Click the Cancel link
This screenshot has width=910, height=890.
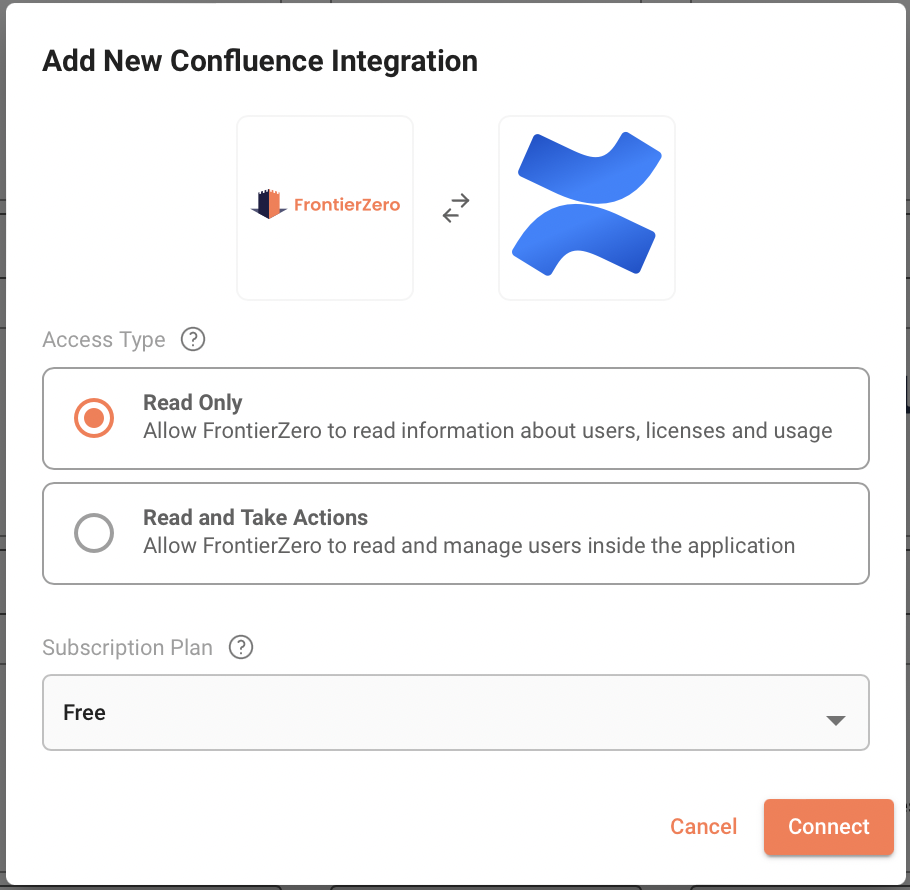pyautogui.click(x=703, y=827)
